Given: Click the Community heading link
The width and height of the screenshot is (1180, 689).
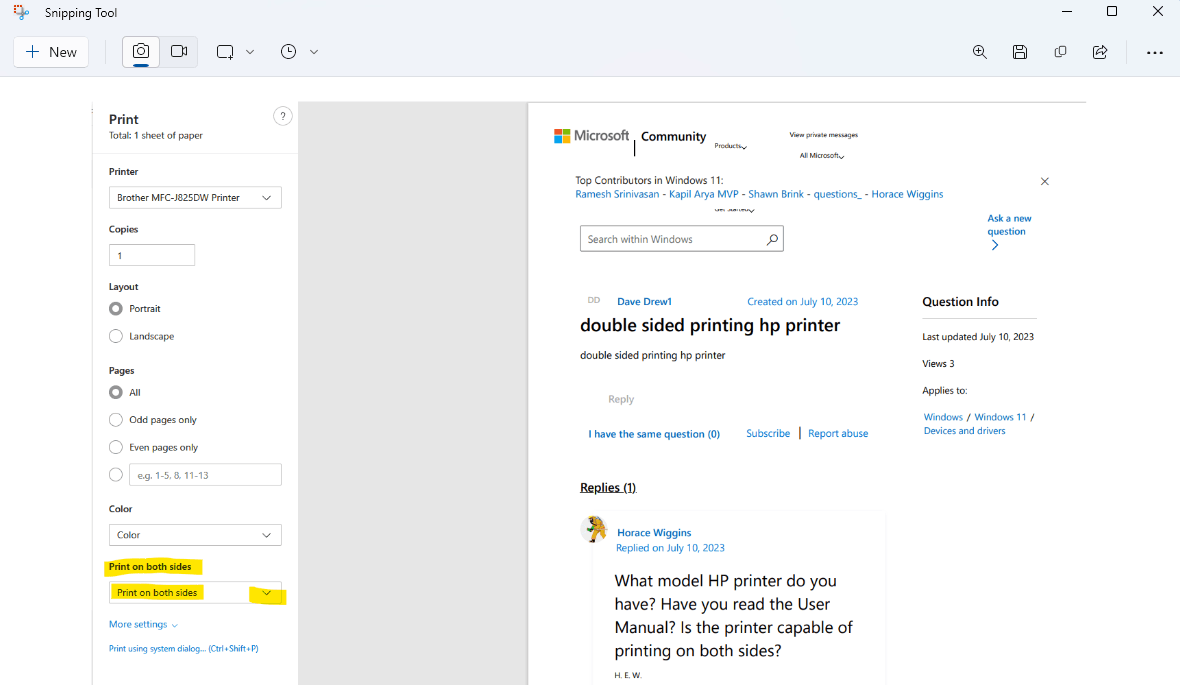Looking at the screenshot, I should [674, 137].
